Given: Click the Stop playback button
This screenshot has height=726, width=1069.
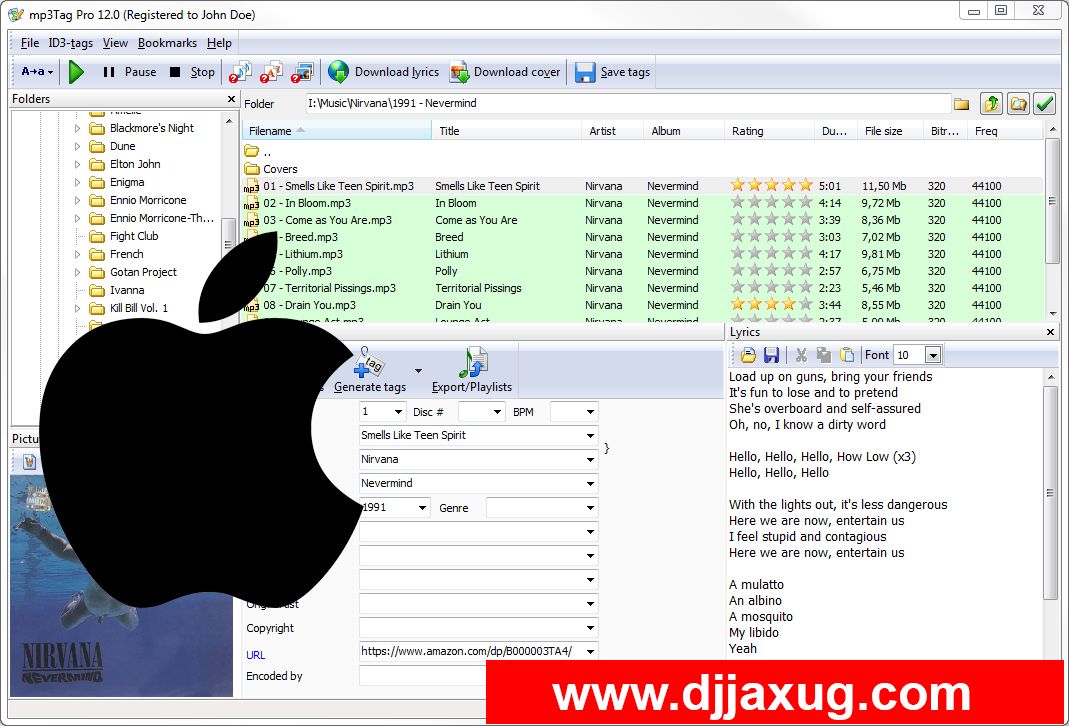Looking at the screenshot, I should [x=192, y=72].
